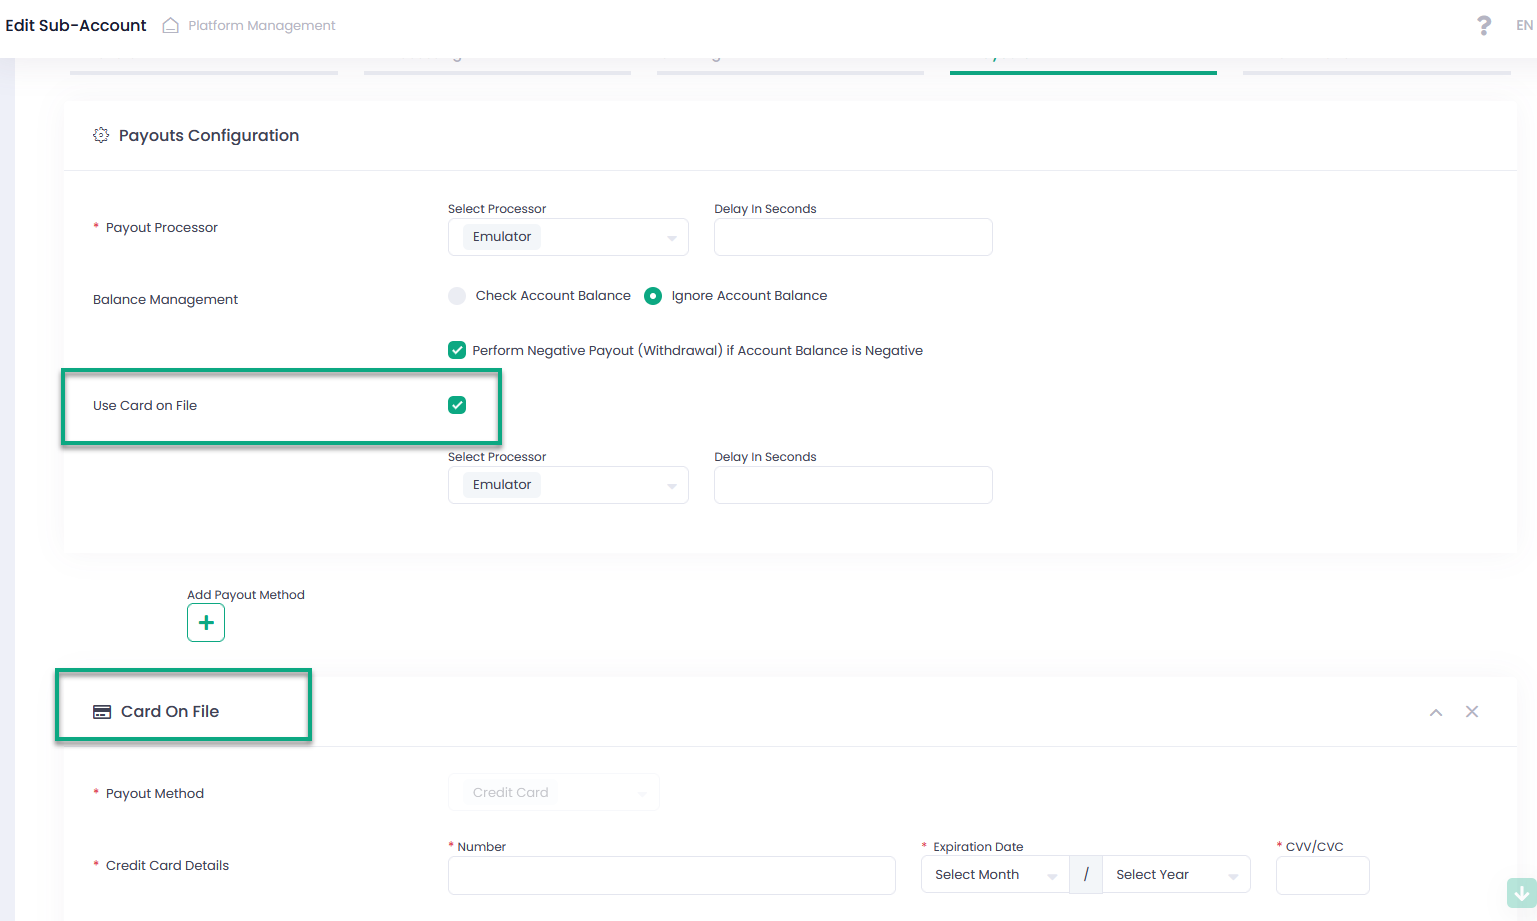Go to Platform Management breadcrumb link
This screenshot has width=1537, height=921.
tap(262, 26)
